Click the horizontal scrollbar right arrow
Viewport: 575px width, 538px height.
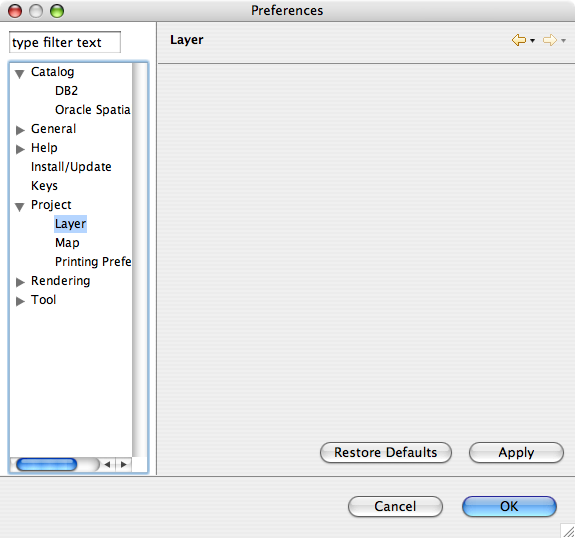124,465
